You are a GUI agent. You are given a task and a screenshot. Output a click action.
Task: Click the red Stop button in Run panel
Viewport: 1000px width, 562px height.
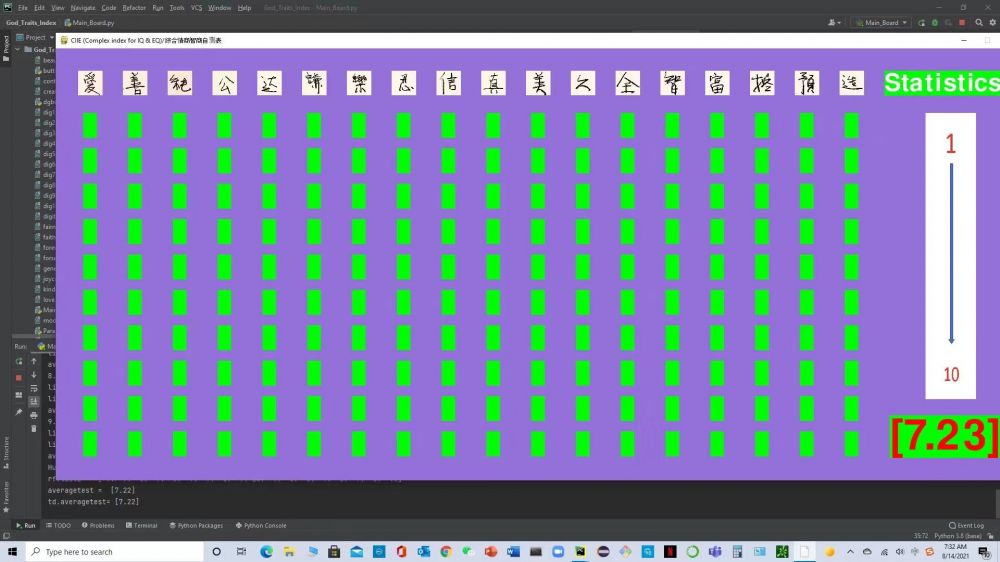pos(18,377)
